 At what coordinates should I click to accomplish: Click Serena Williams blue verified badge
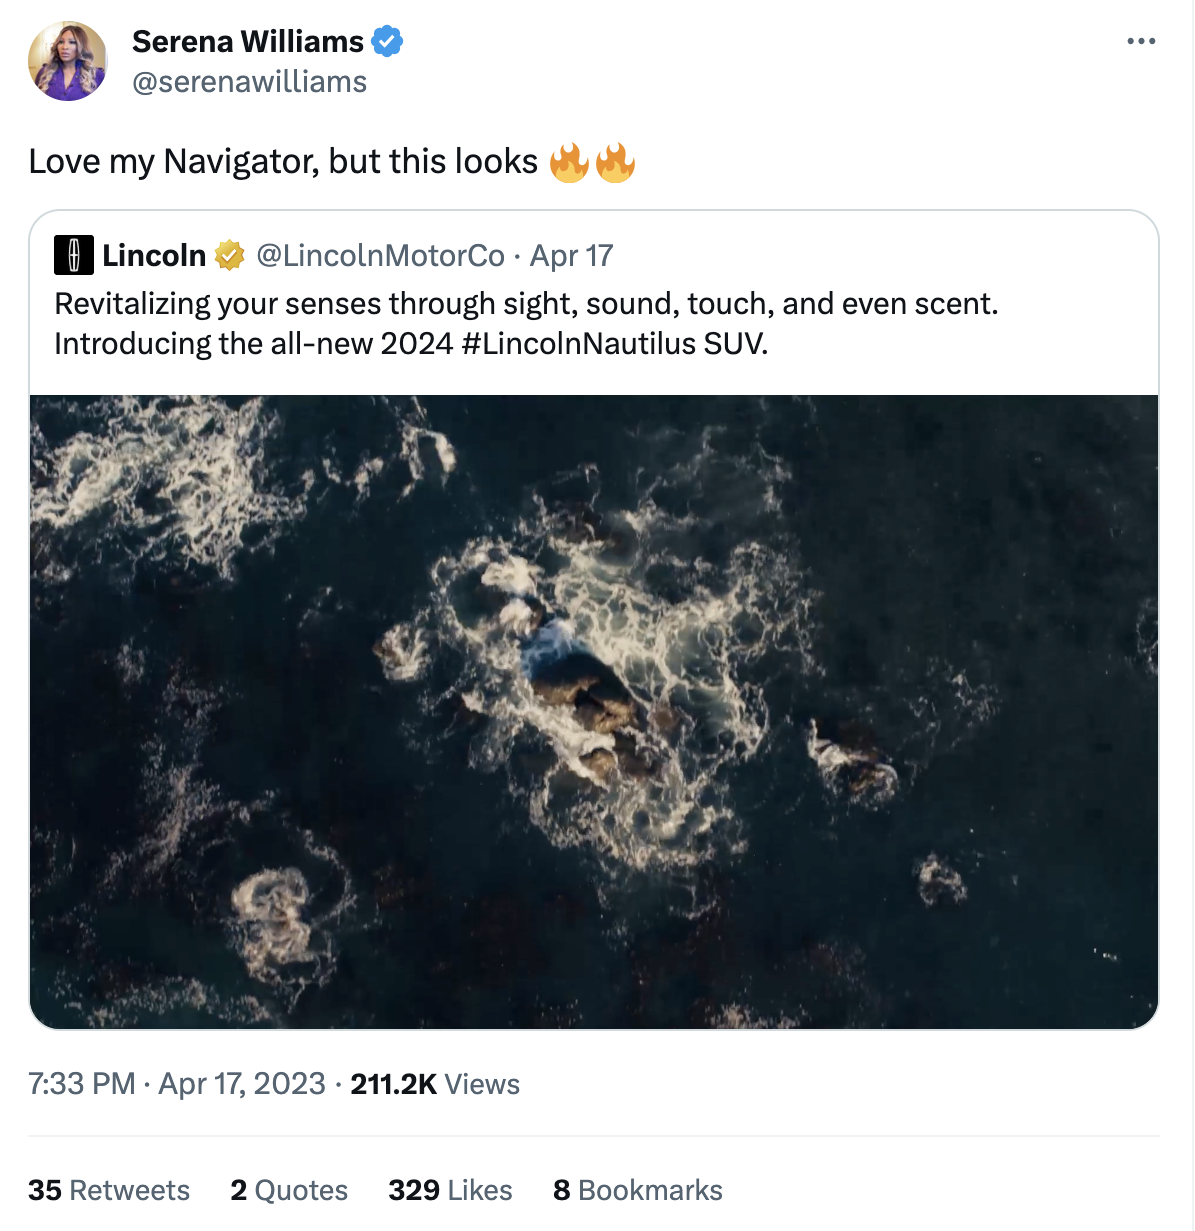click(x=387, y=41)
